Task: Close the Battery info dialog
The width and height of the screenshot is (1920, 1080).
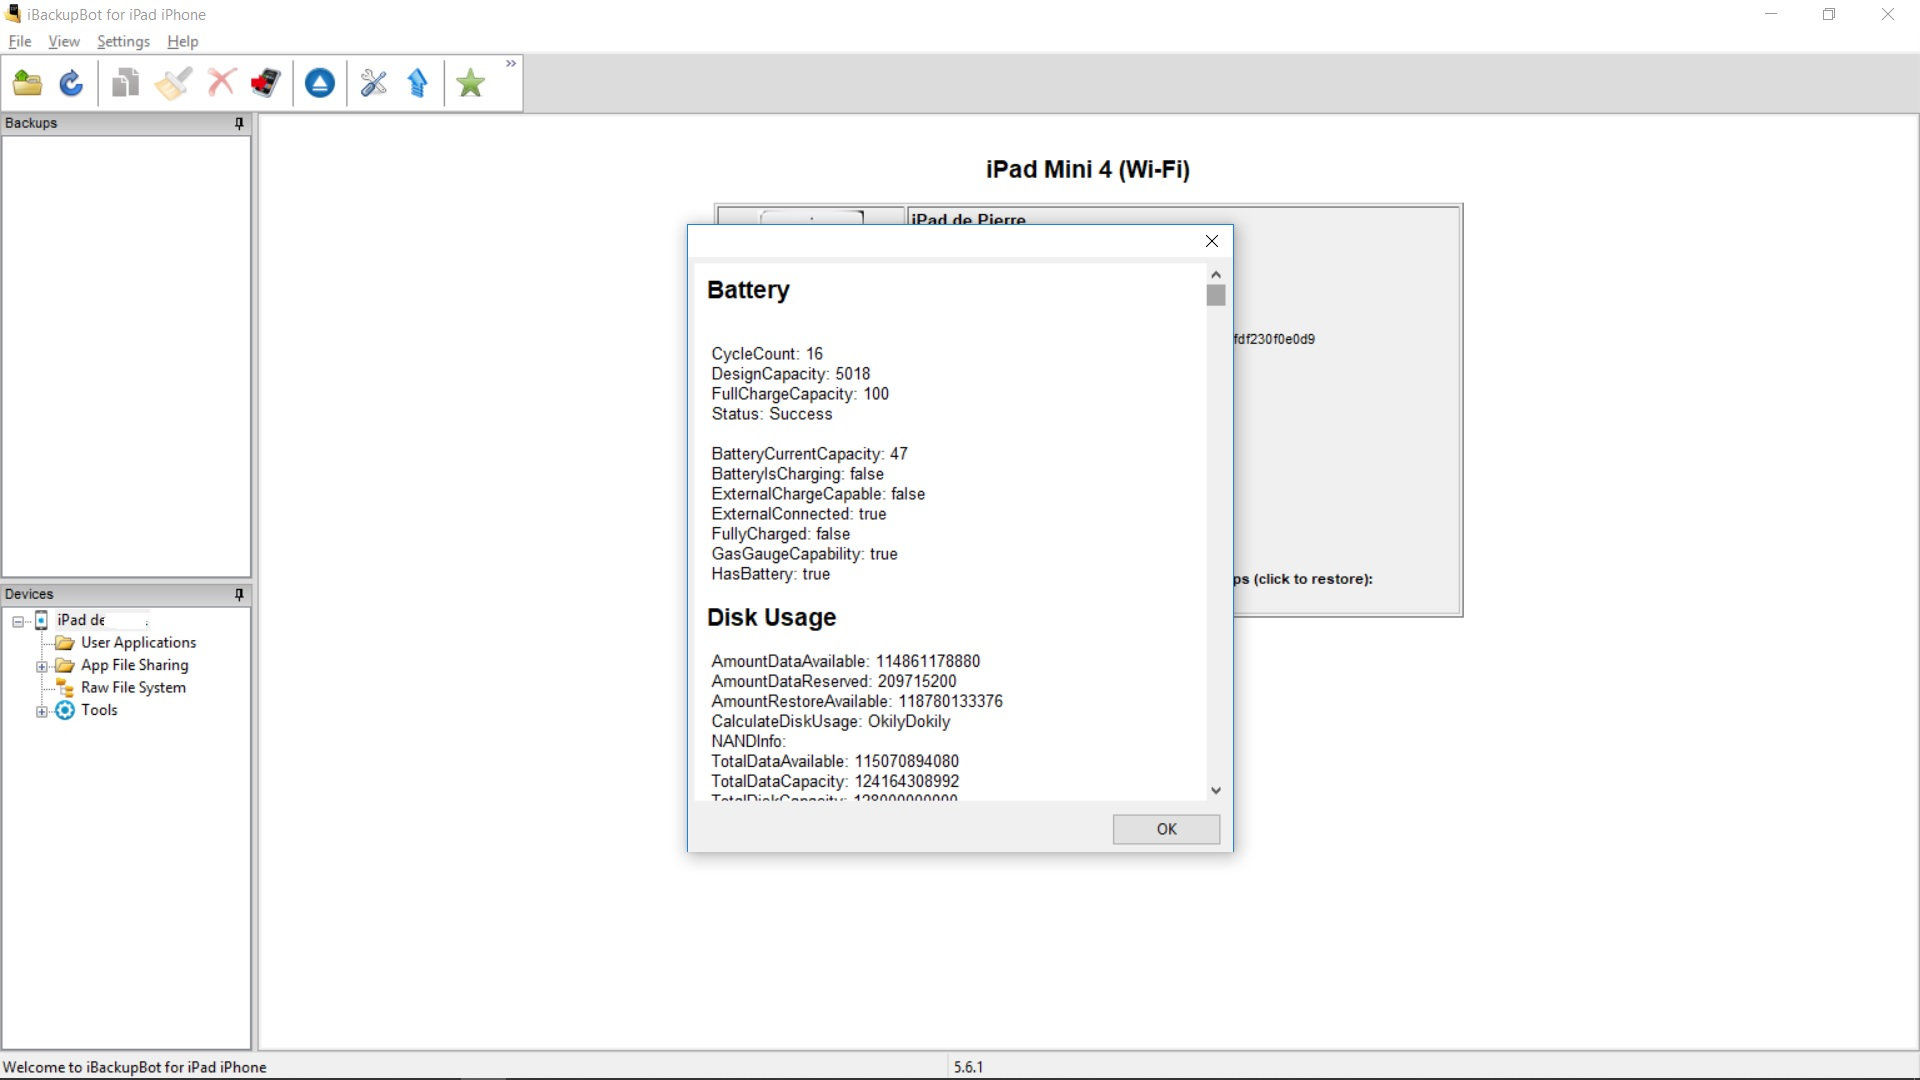Action: 1211,241
